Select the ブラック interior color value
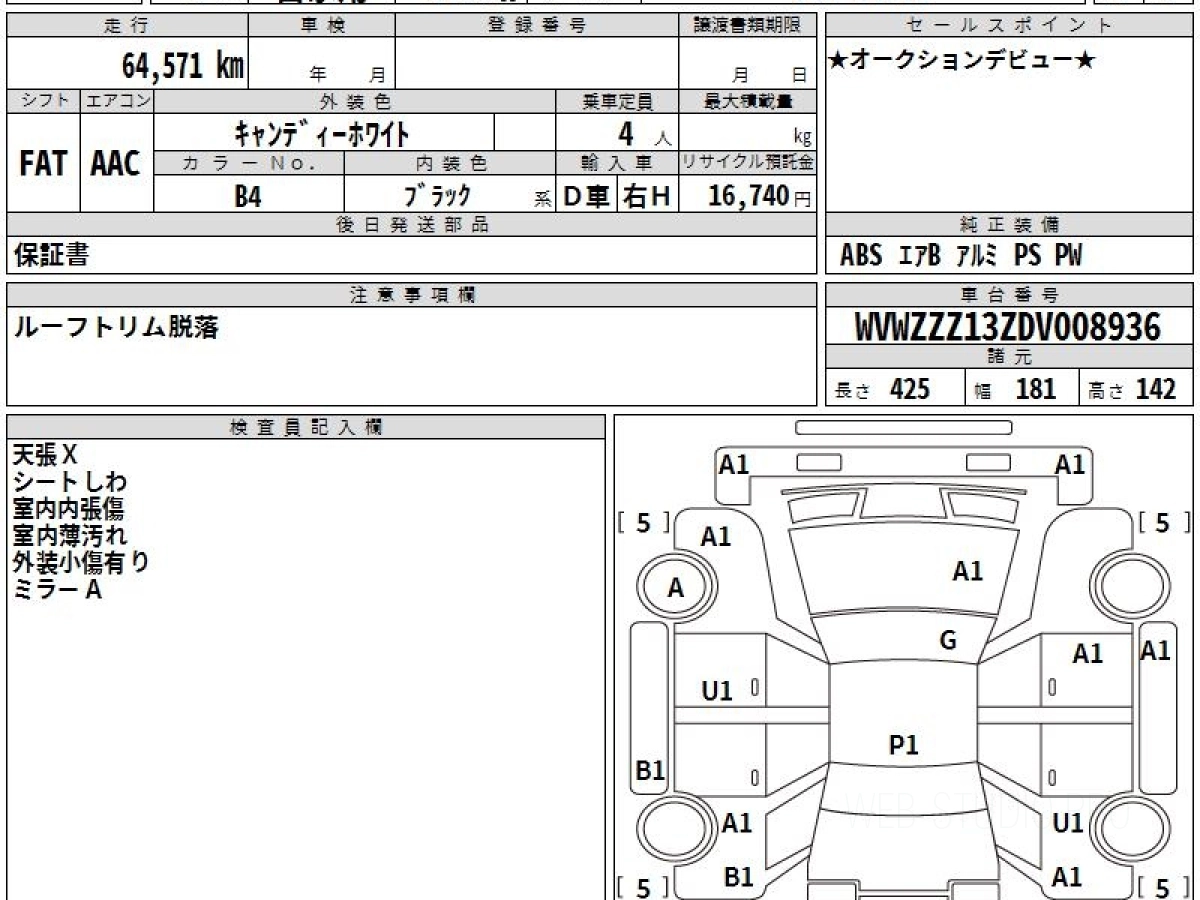This screenshot has width=1200, height=900. (x=437, y=195)
